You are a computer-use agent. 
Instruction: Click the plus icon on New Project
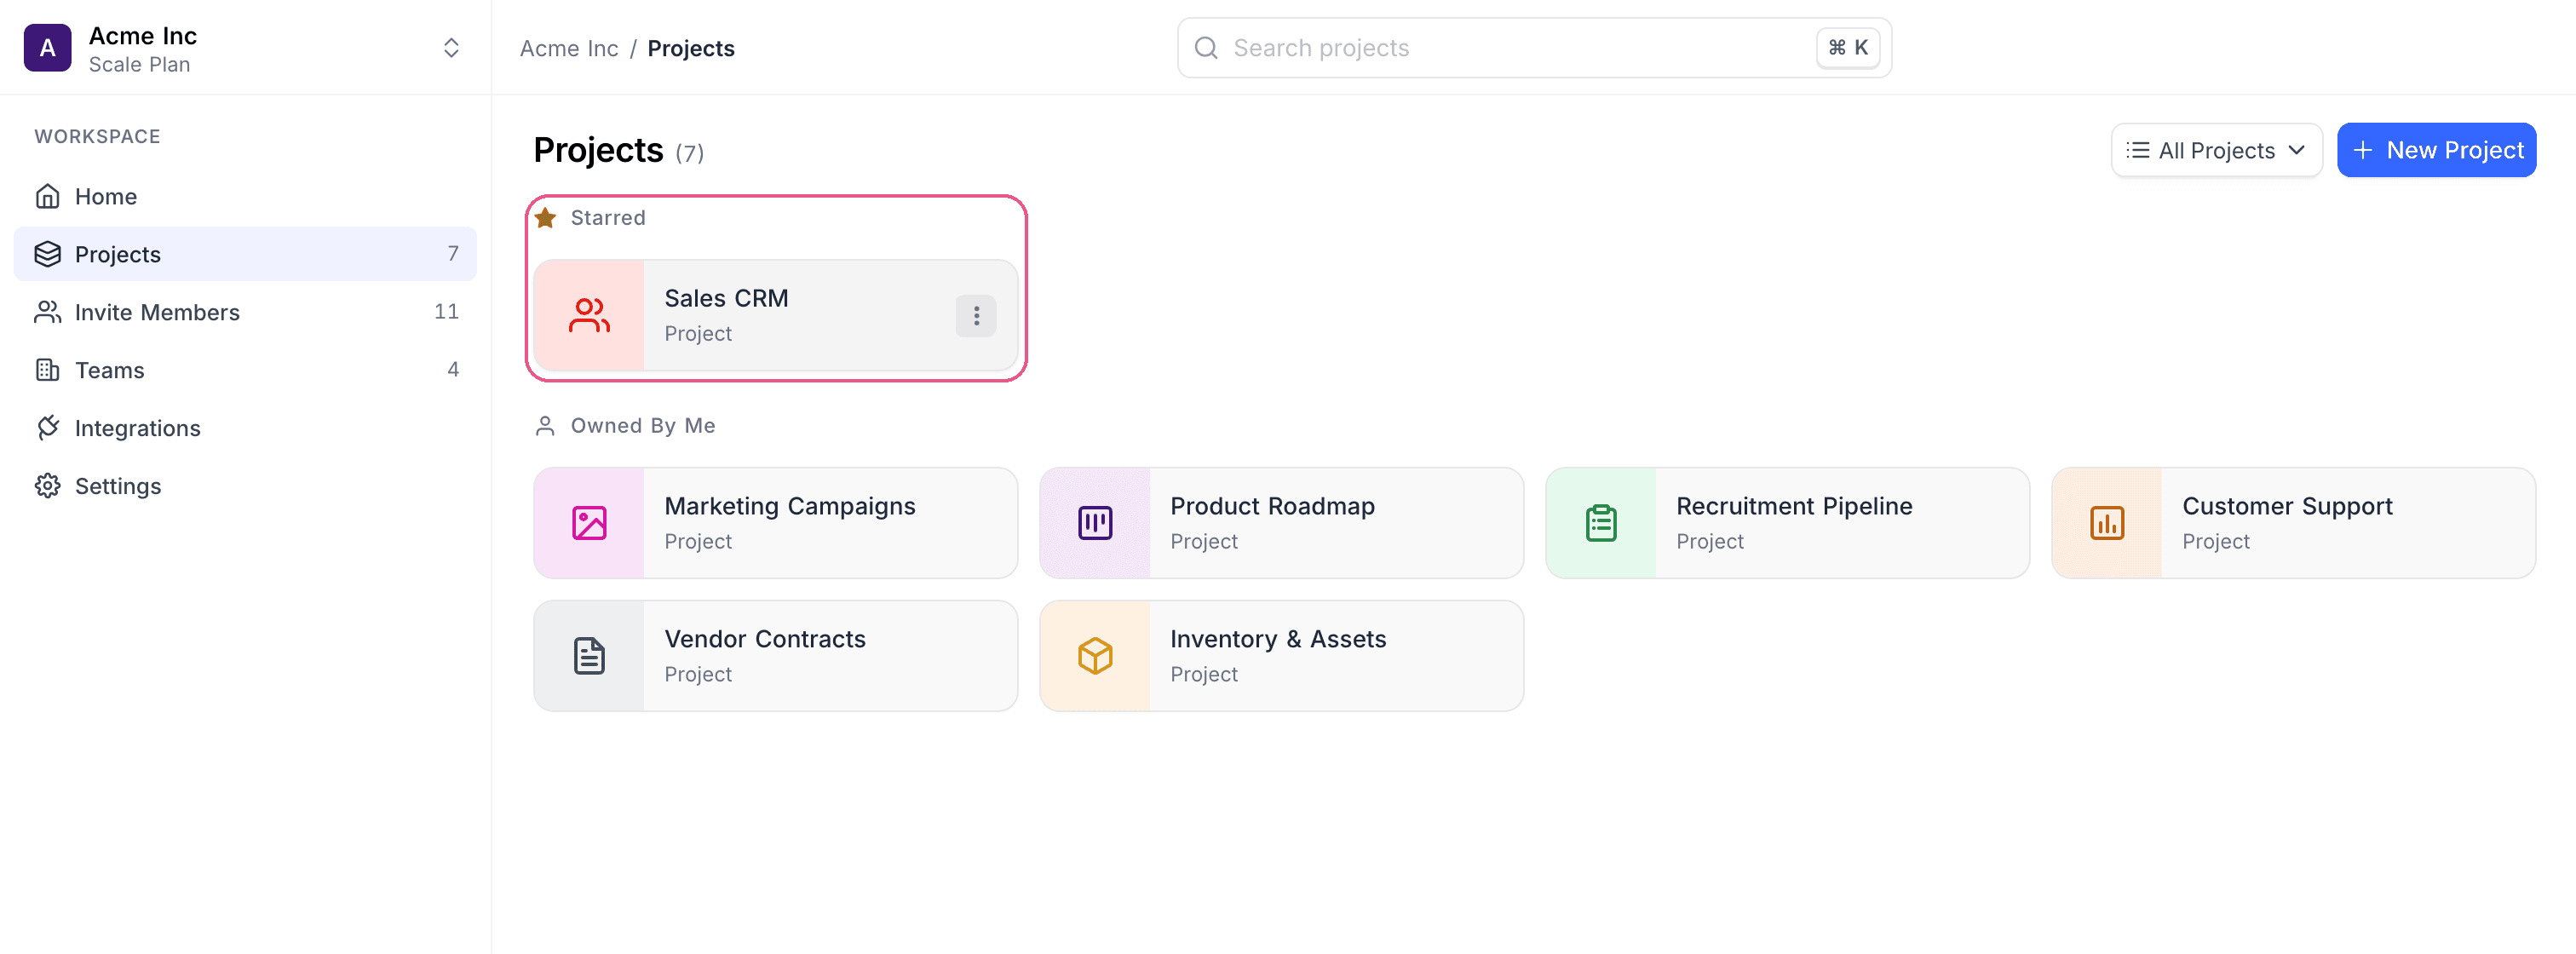(x=2362, y=150)
